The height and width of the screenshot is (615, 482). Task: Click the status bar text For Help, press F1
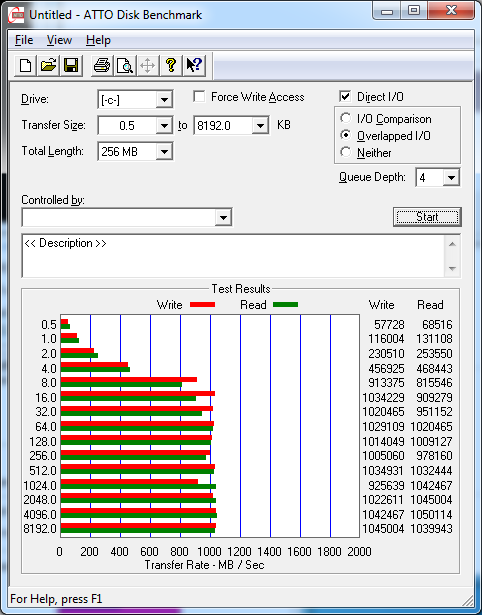(x=56, y=599)
